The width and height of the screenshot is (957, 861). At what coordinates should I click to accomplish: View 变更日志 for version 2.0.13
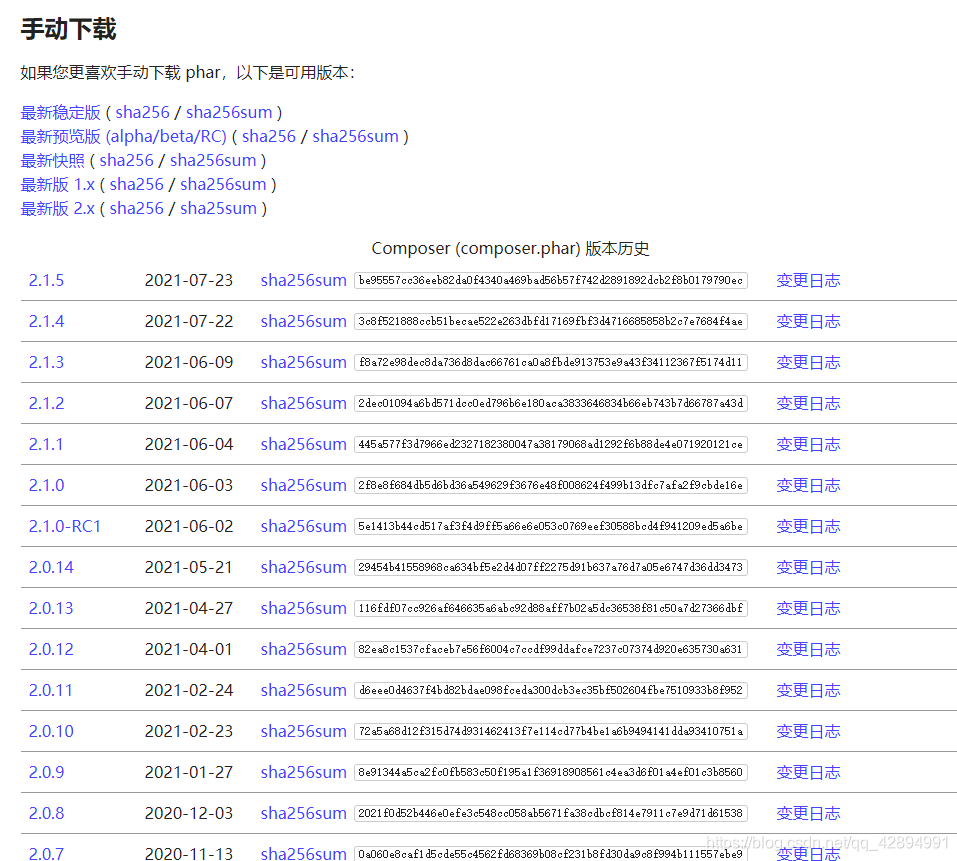[808, 608]
